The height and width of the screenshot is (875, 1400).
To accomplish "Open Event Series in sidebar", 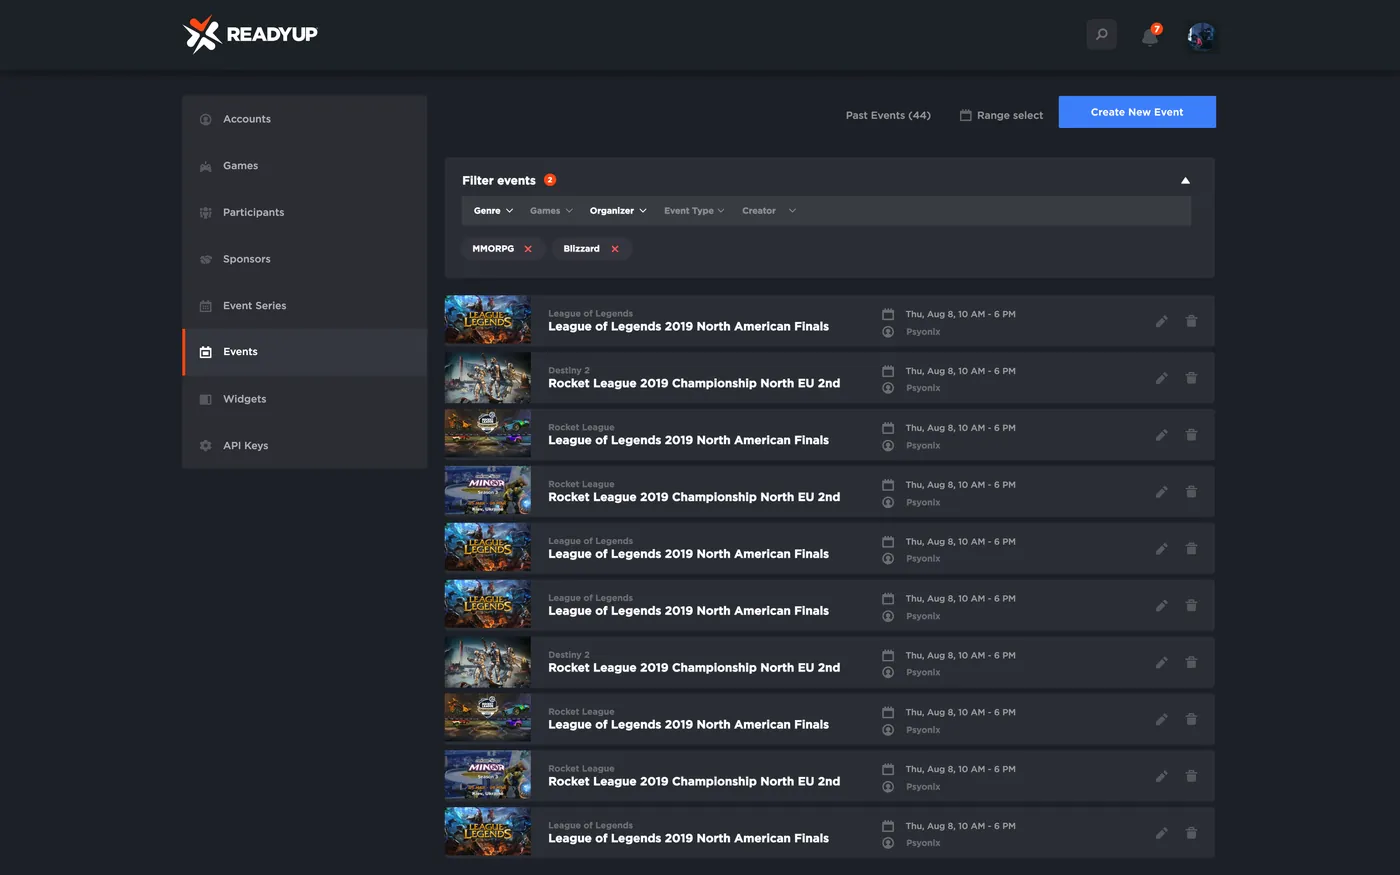I will pos(305,306).
